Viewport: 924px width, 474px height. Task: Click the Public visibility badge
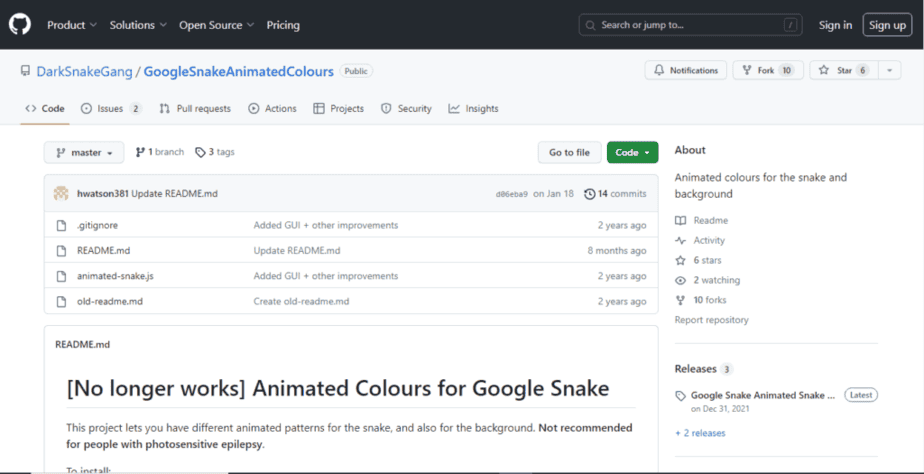(356, 71)
